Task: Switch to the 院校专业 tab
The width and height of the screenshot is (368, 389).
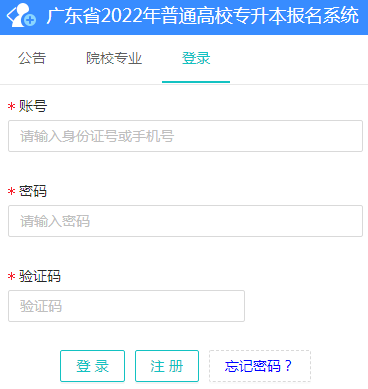Action: click(114, 58)
